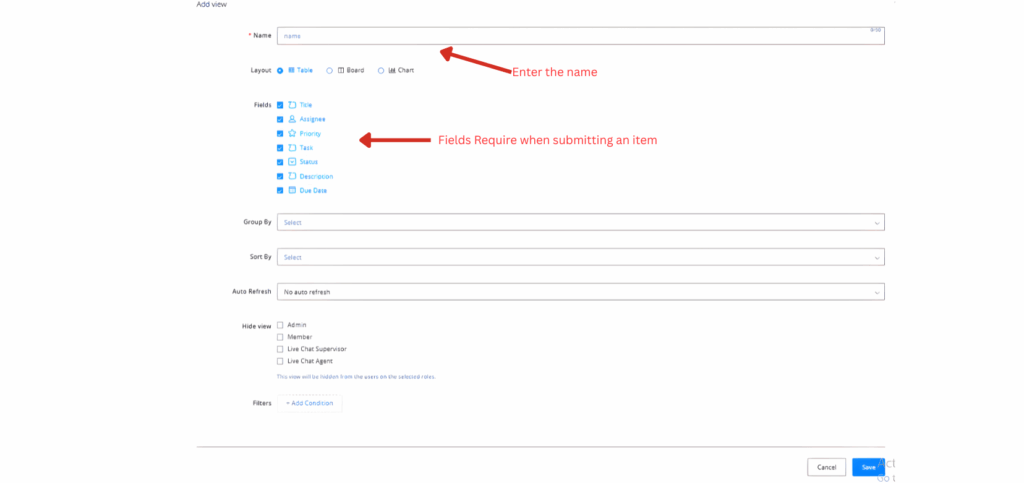Click the Table layout grid icon
This screenshot has width=1024, height=483.
click(x=291, y=70)
